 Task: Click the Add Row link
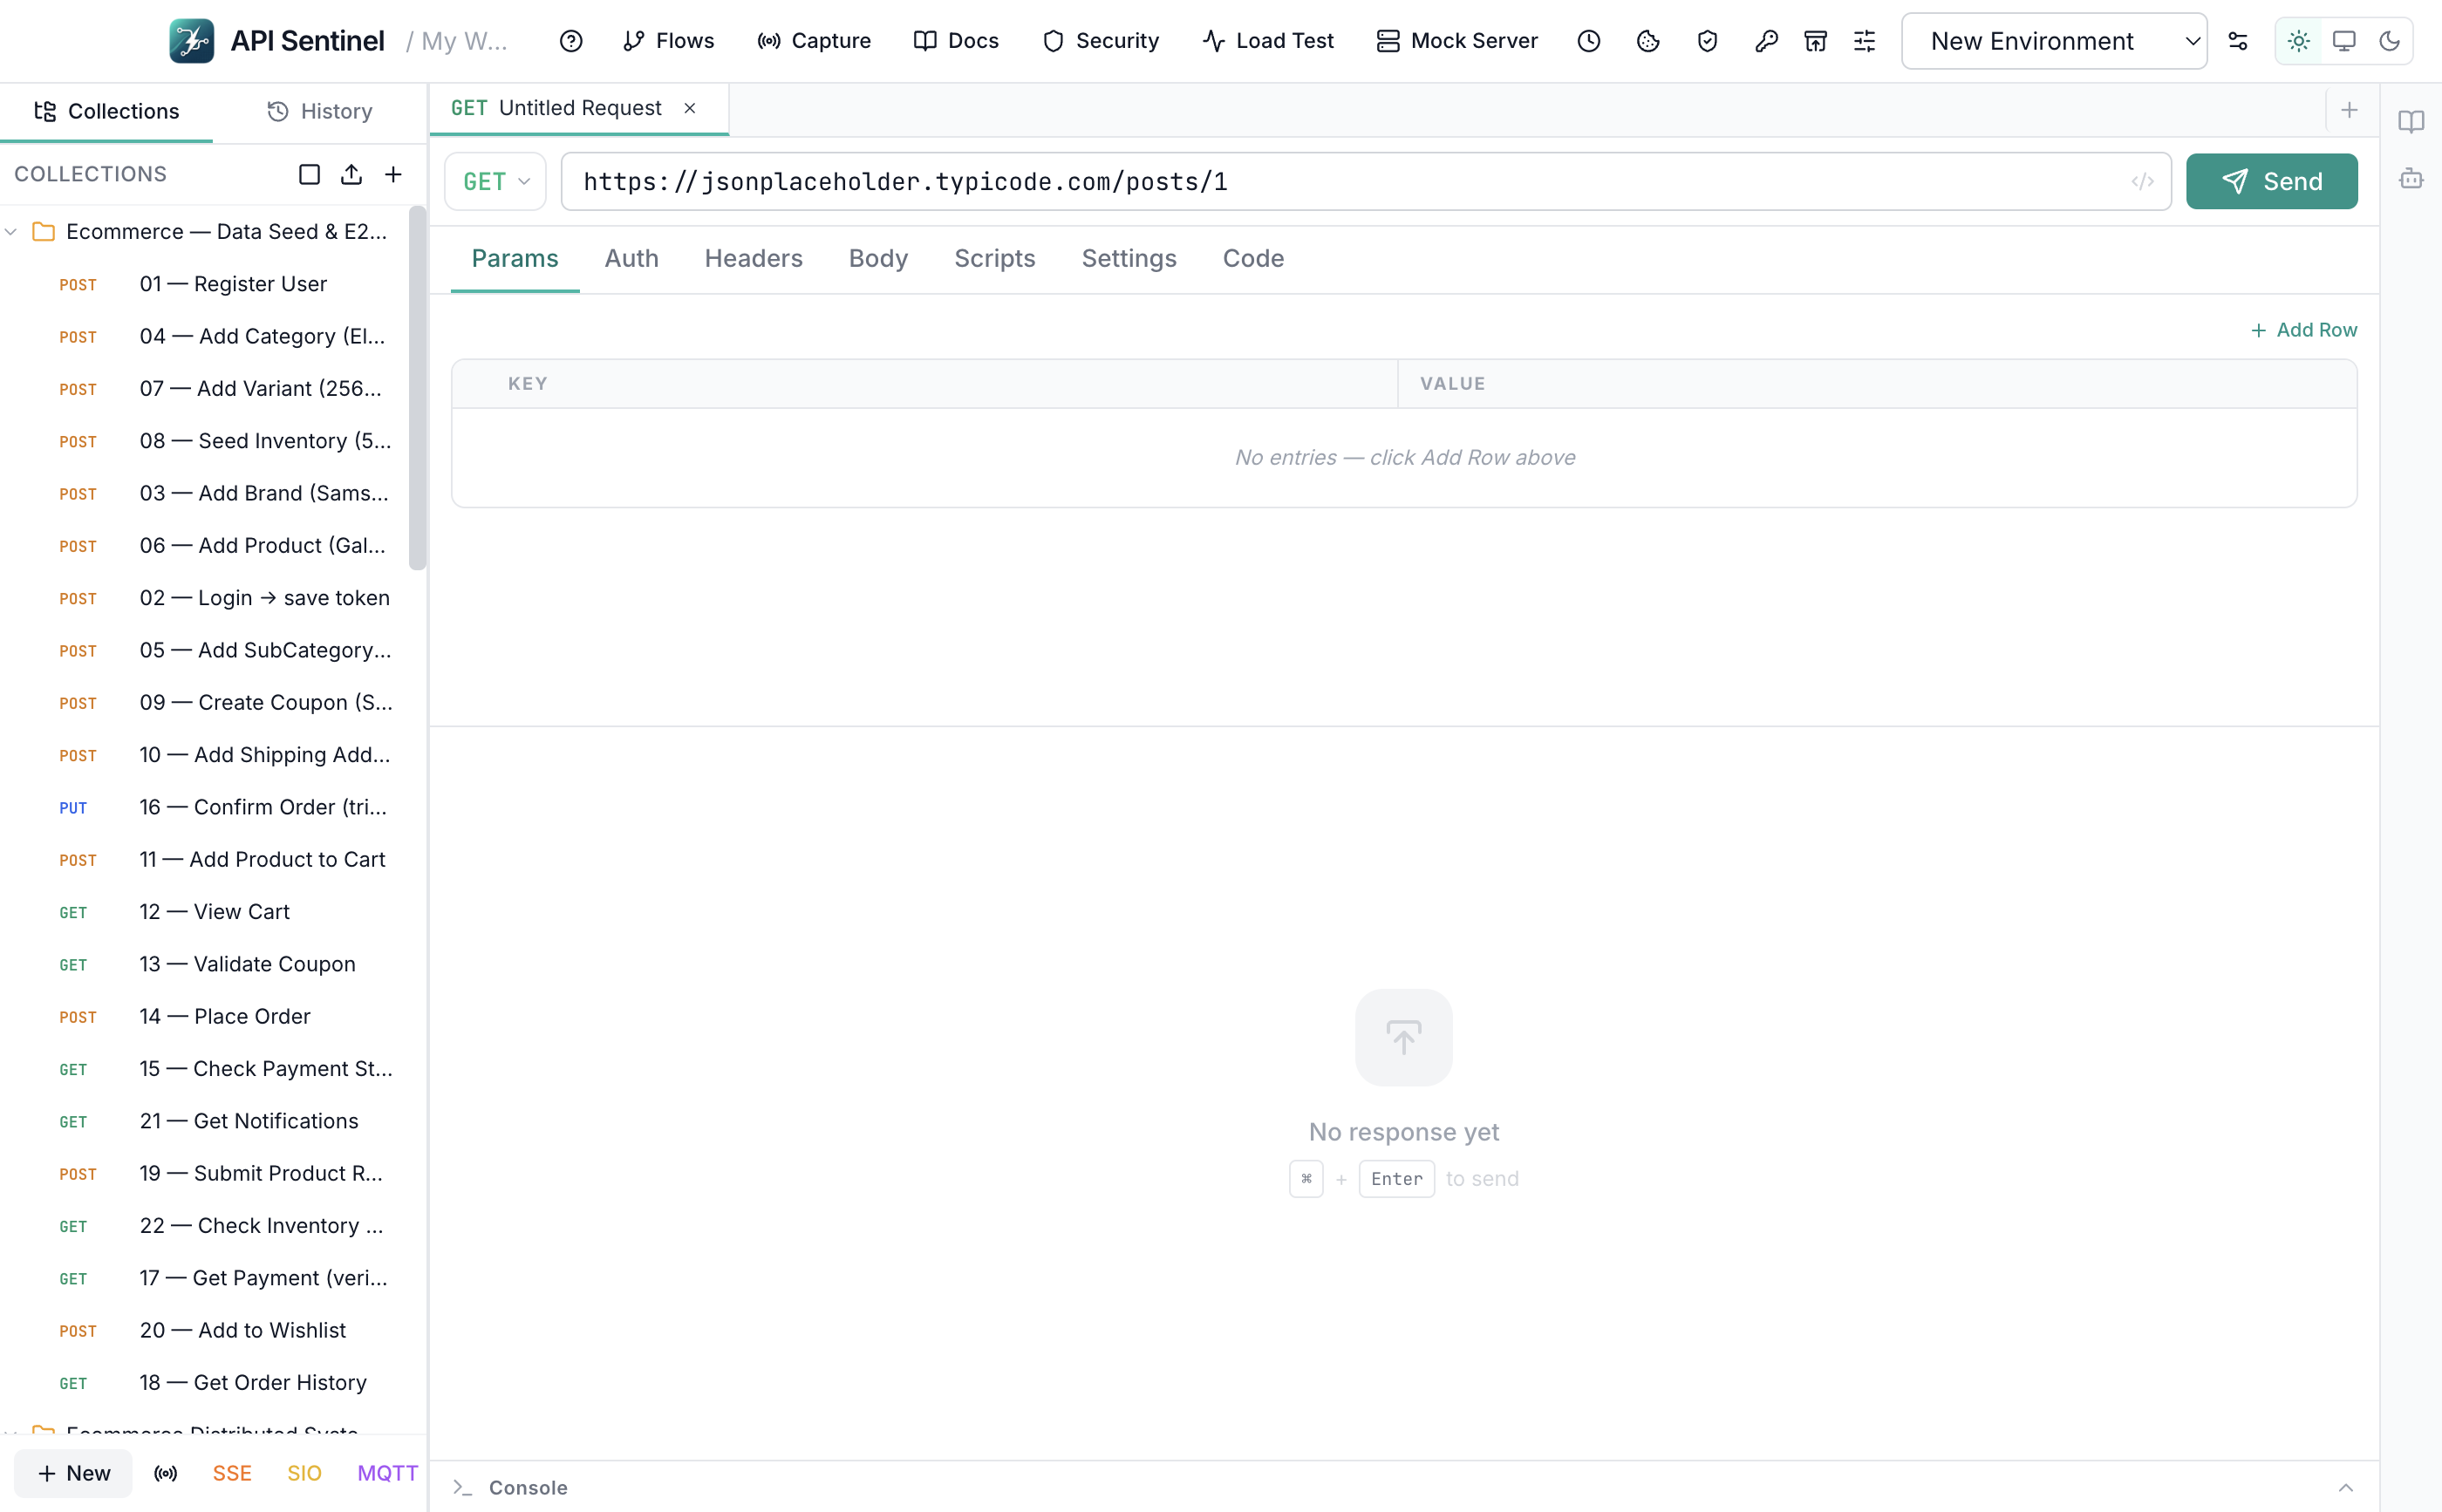pos(2303,330)
